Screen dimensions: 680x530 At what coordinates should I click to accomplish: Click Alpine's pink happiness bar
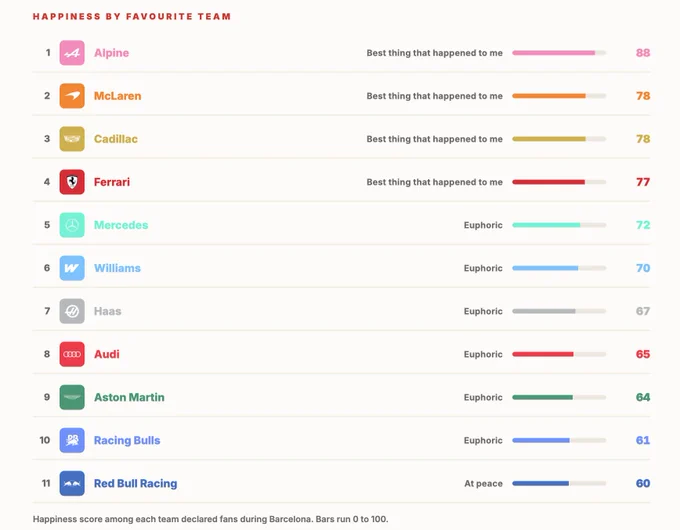tap(559, 53)
